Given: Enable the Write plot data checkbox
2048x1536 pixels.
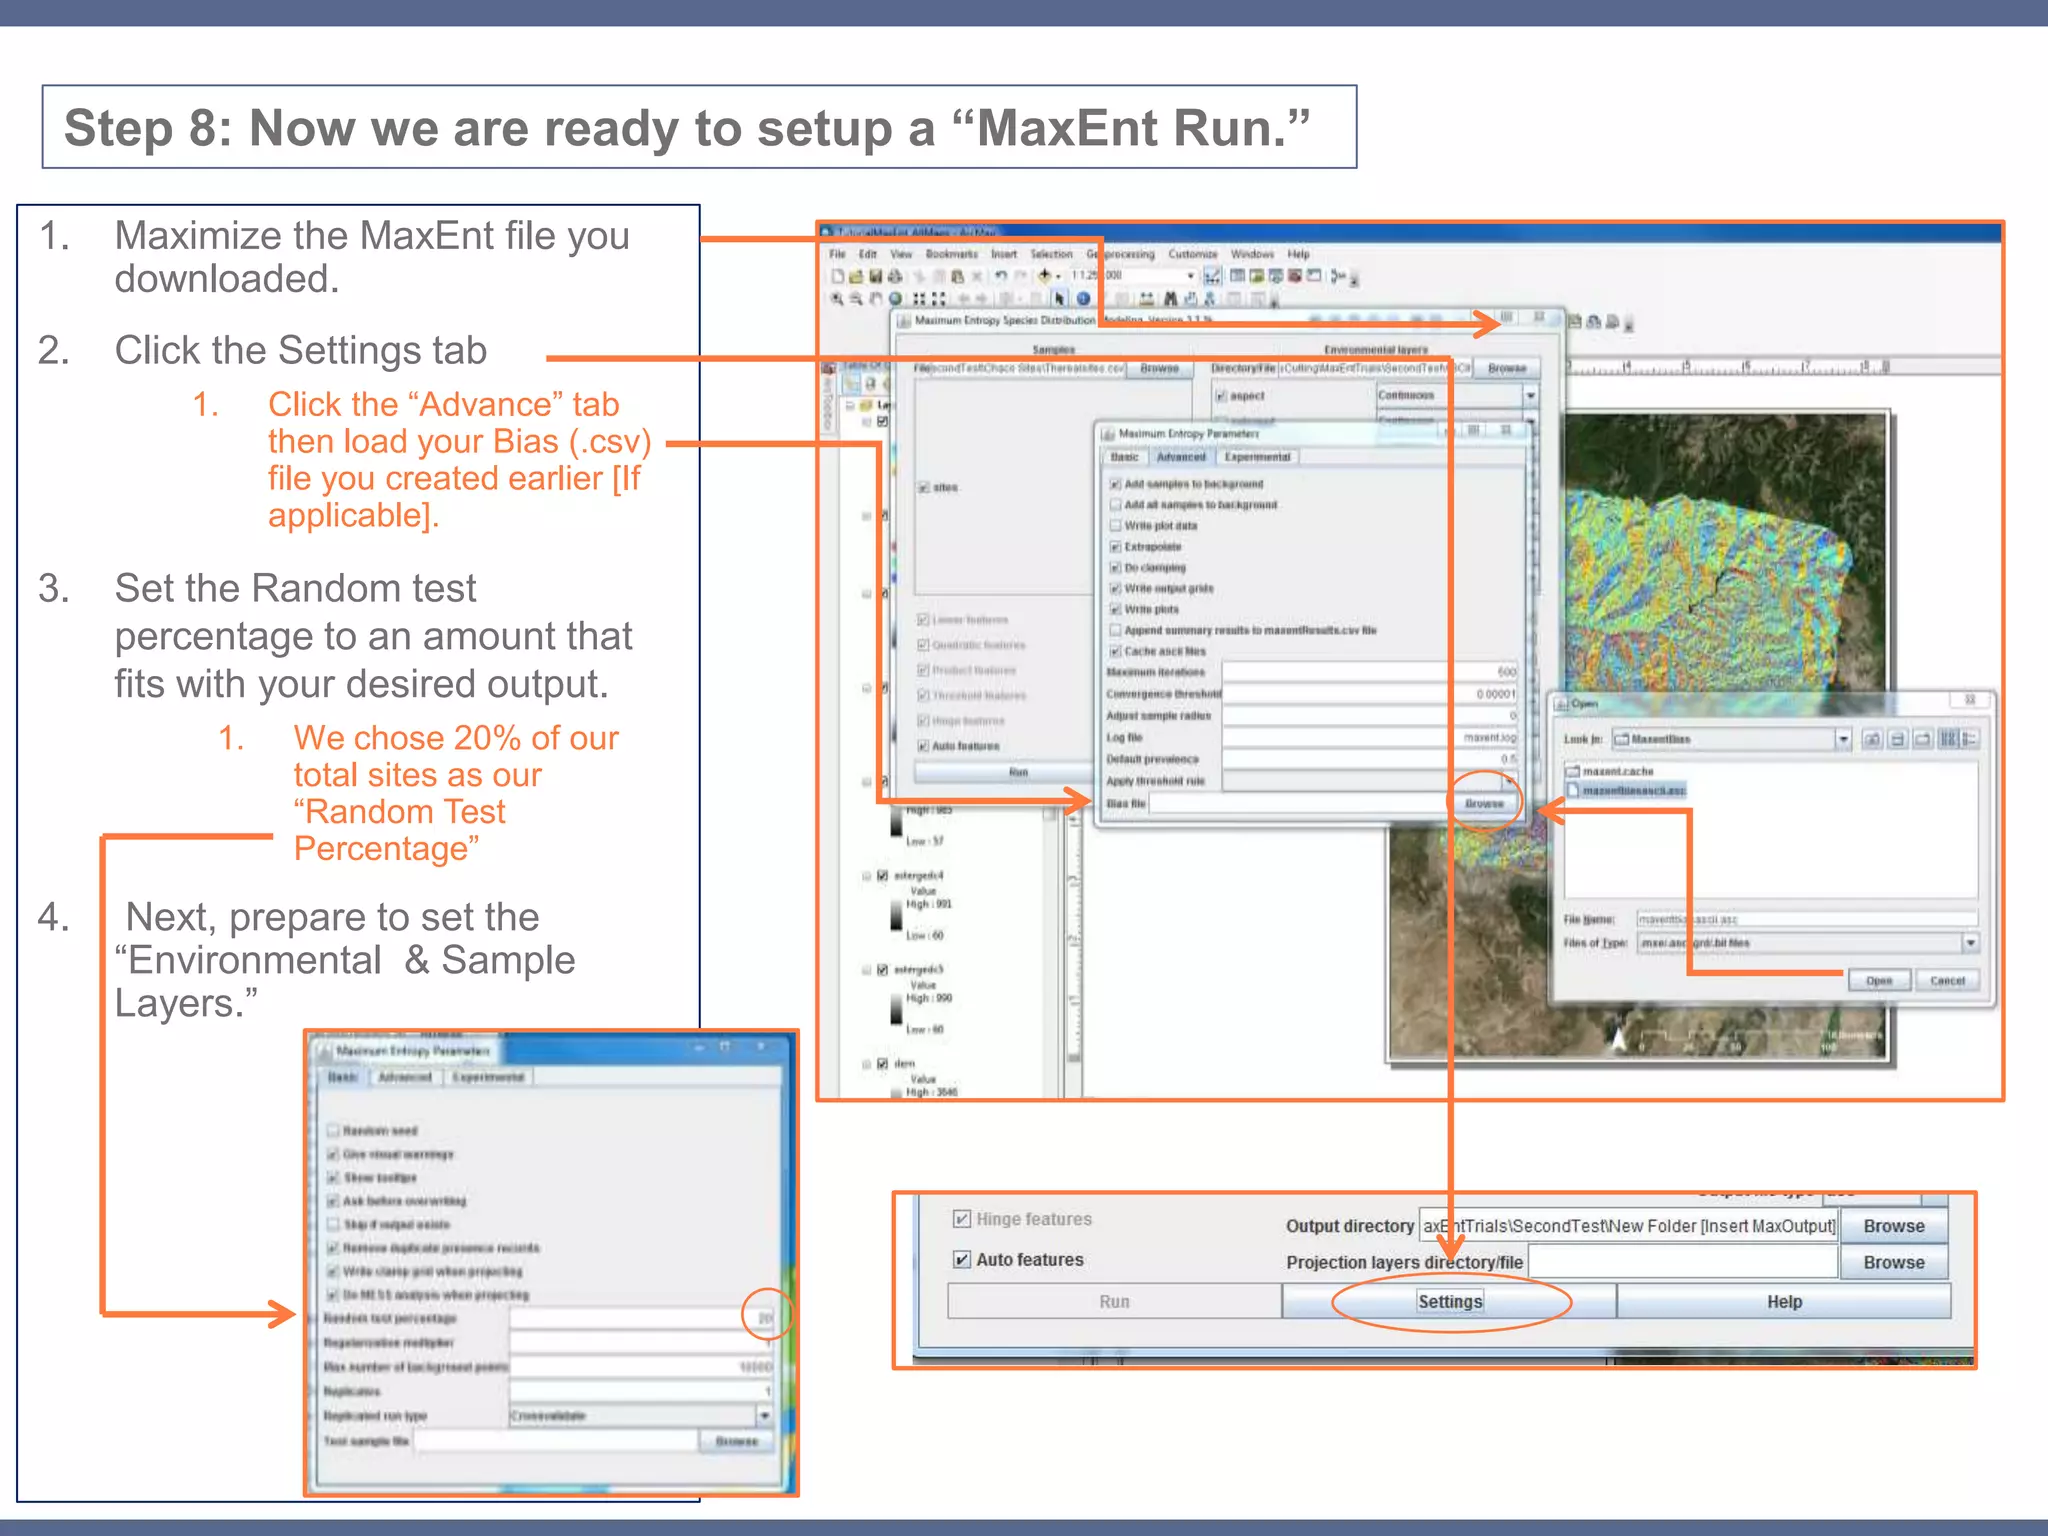Looking at the screenshot, I should (1115, 526).
